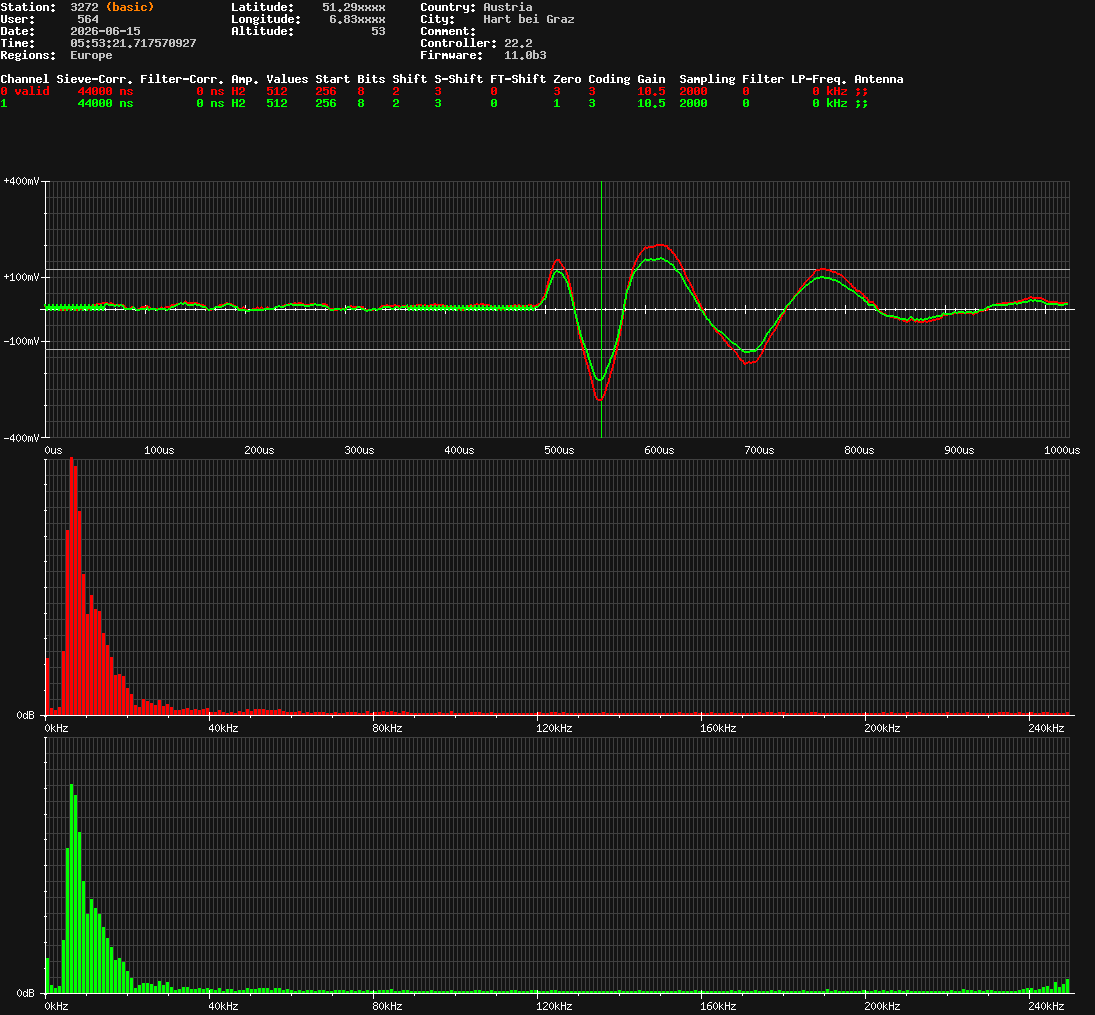
Task: Click the city Hart bei Graz
Action: (529, 19)
